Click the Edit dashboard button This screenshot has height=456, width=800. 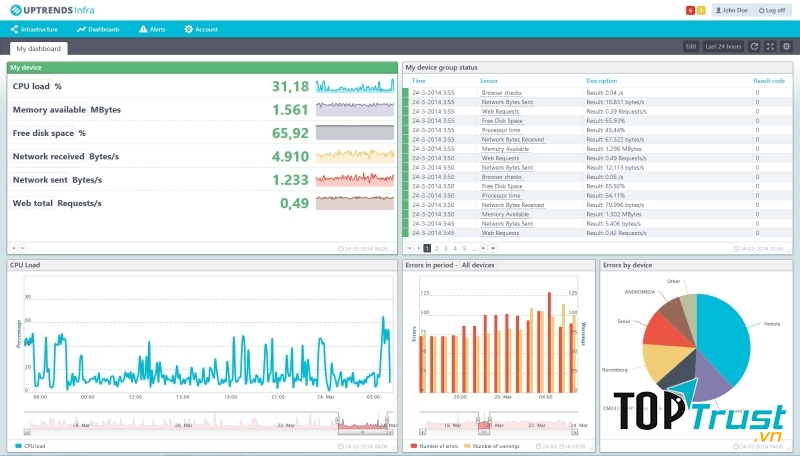[691, 46]
